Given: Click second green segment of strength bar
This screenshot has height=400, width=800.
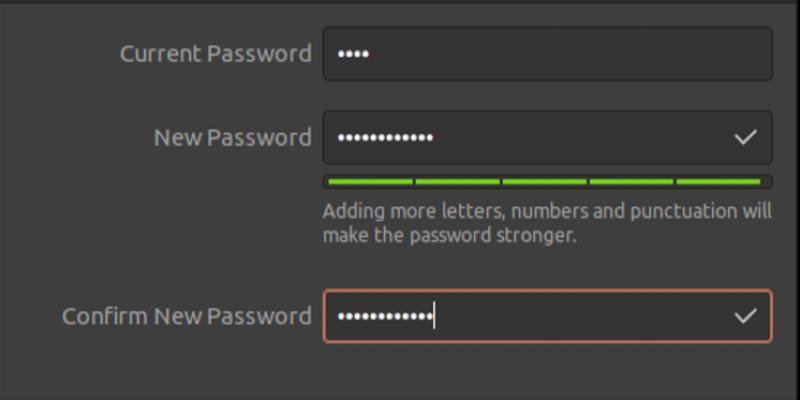Looking at the screenshot, I should click(457, 182).
